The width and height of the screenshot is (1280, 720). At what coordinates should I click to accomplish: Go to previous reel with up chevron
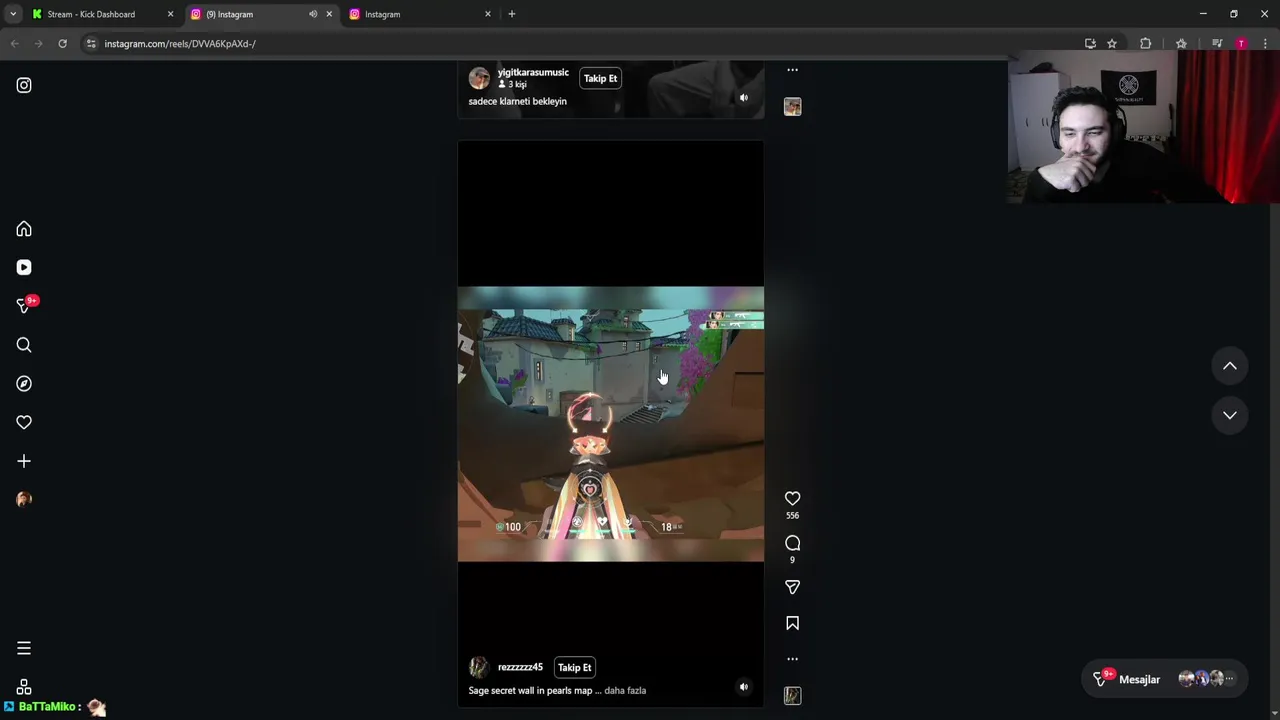[x=1230, y=366]
